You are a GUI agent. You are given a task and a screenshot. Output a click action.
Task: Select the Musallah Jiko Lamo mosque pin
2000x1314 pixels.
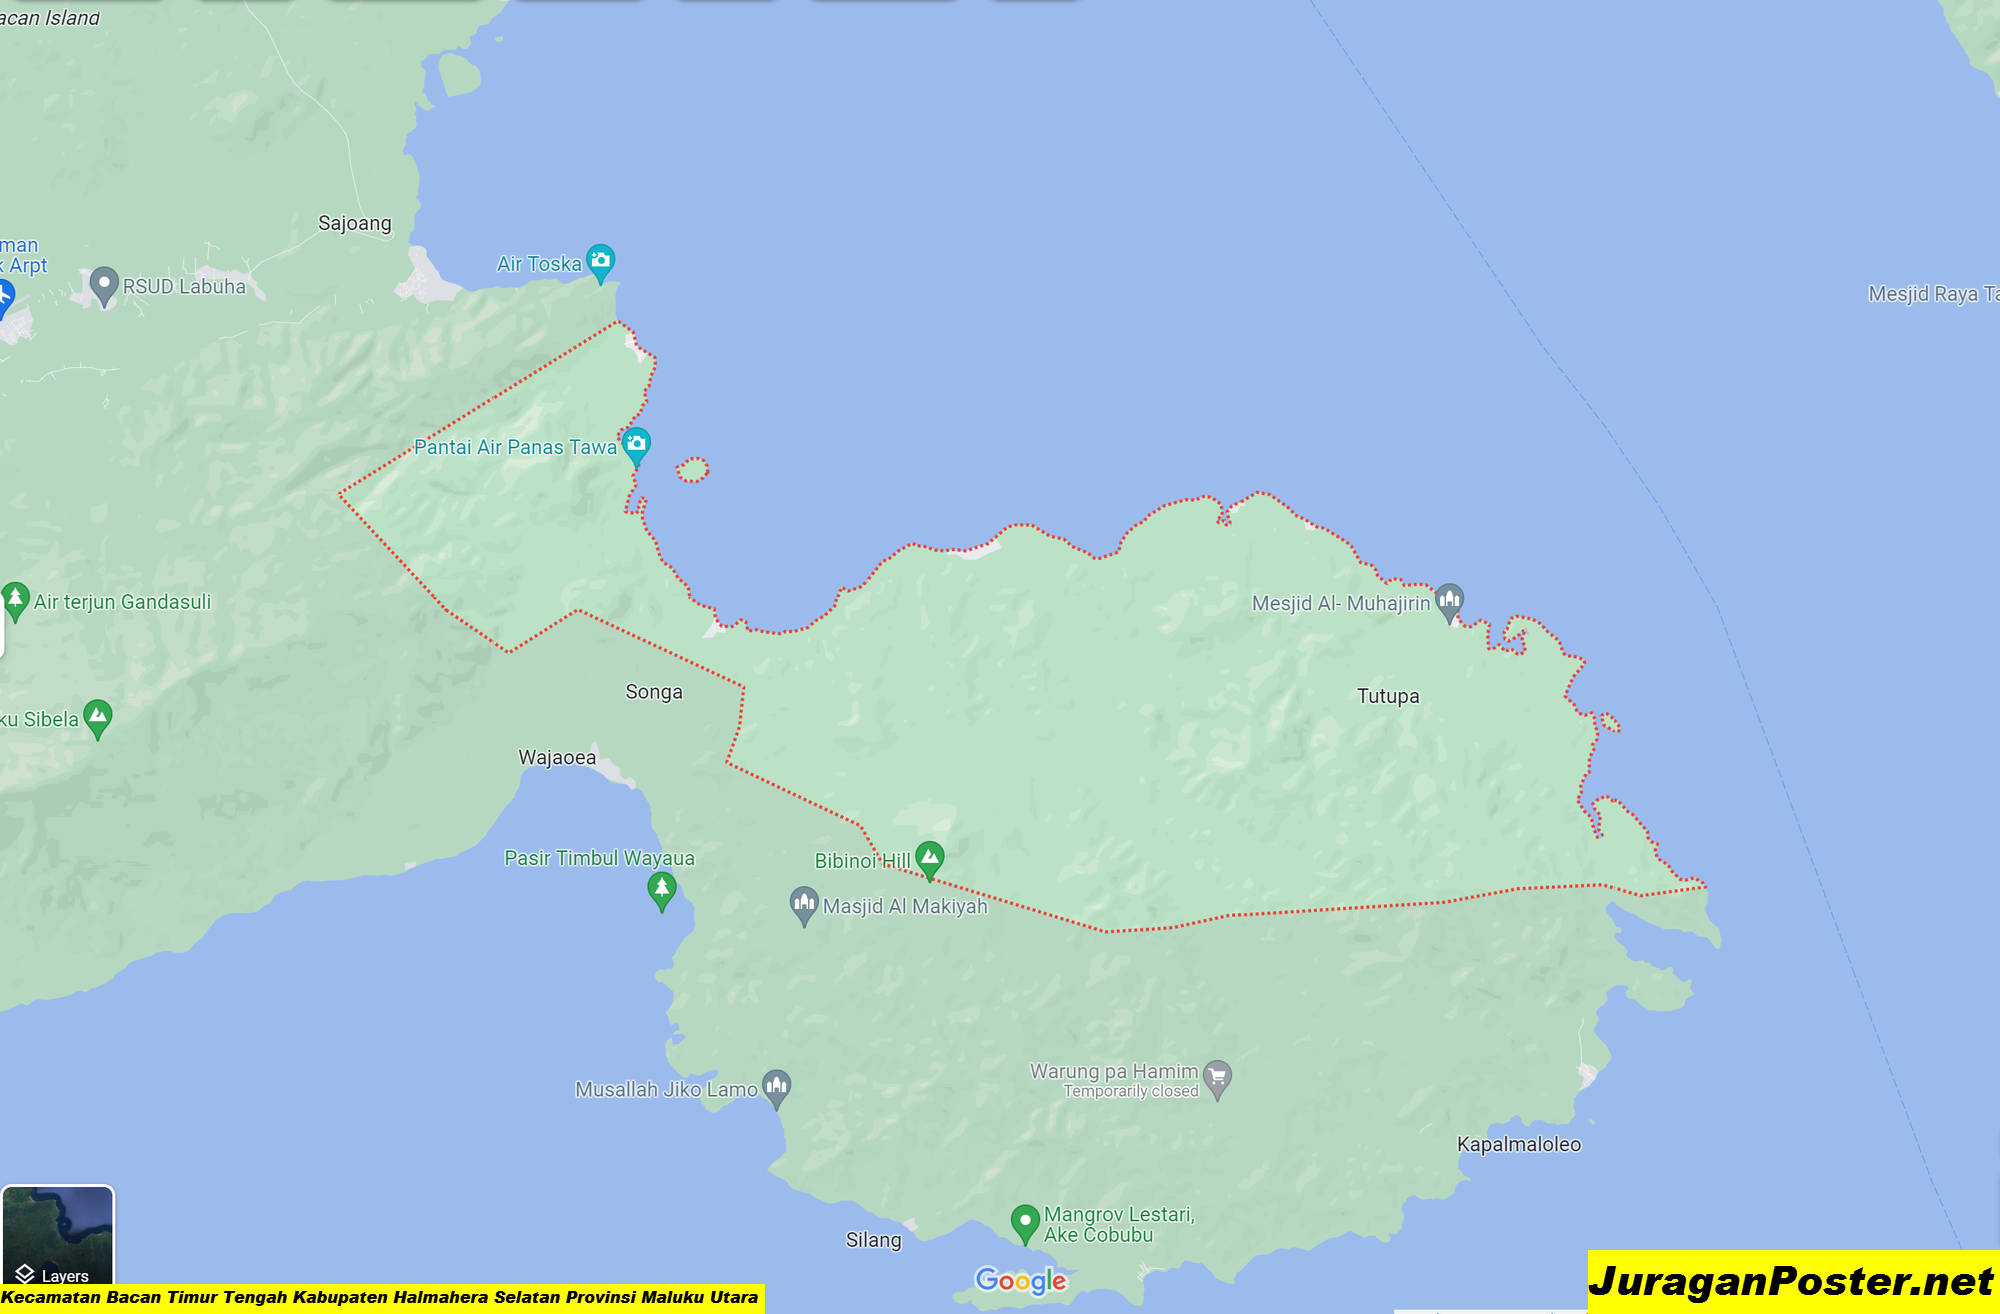[x=777, y=1088]
